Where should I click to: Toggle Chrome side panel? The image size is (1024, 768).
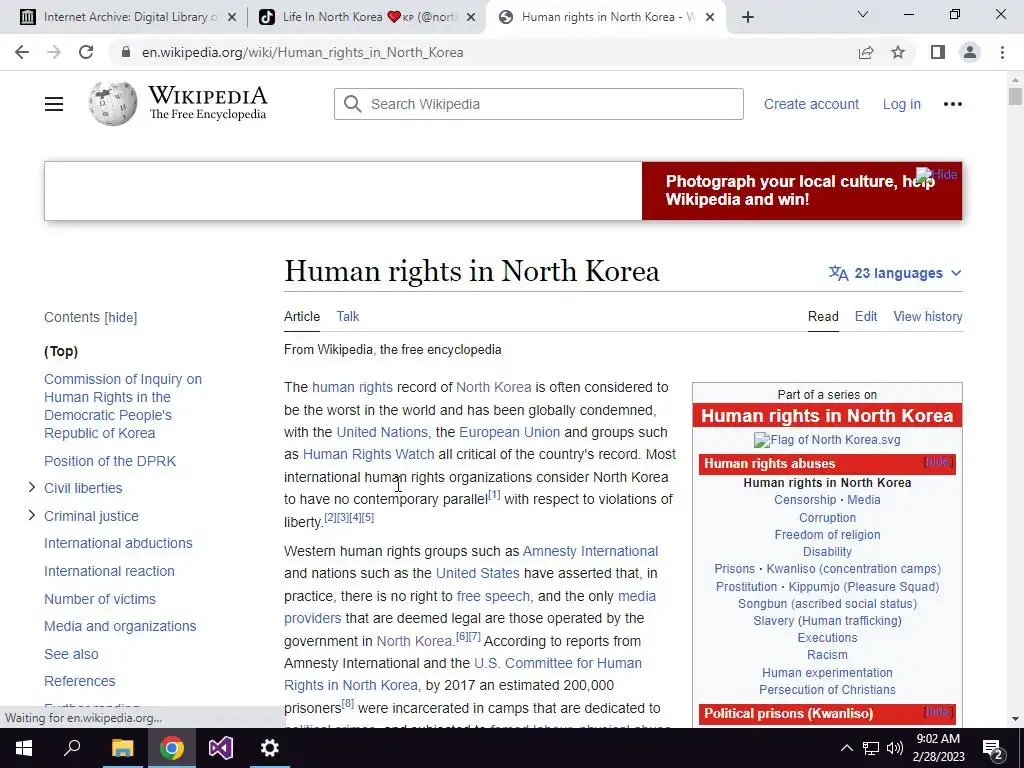tap(938, 52)
